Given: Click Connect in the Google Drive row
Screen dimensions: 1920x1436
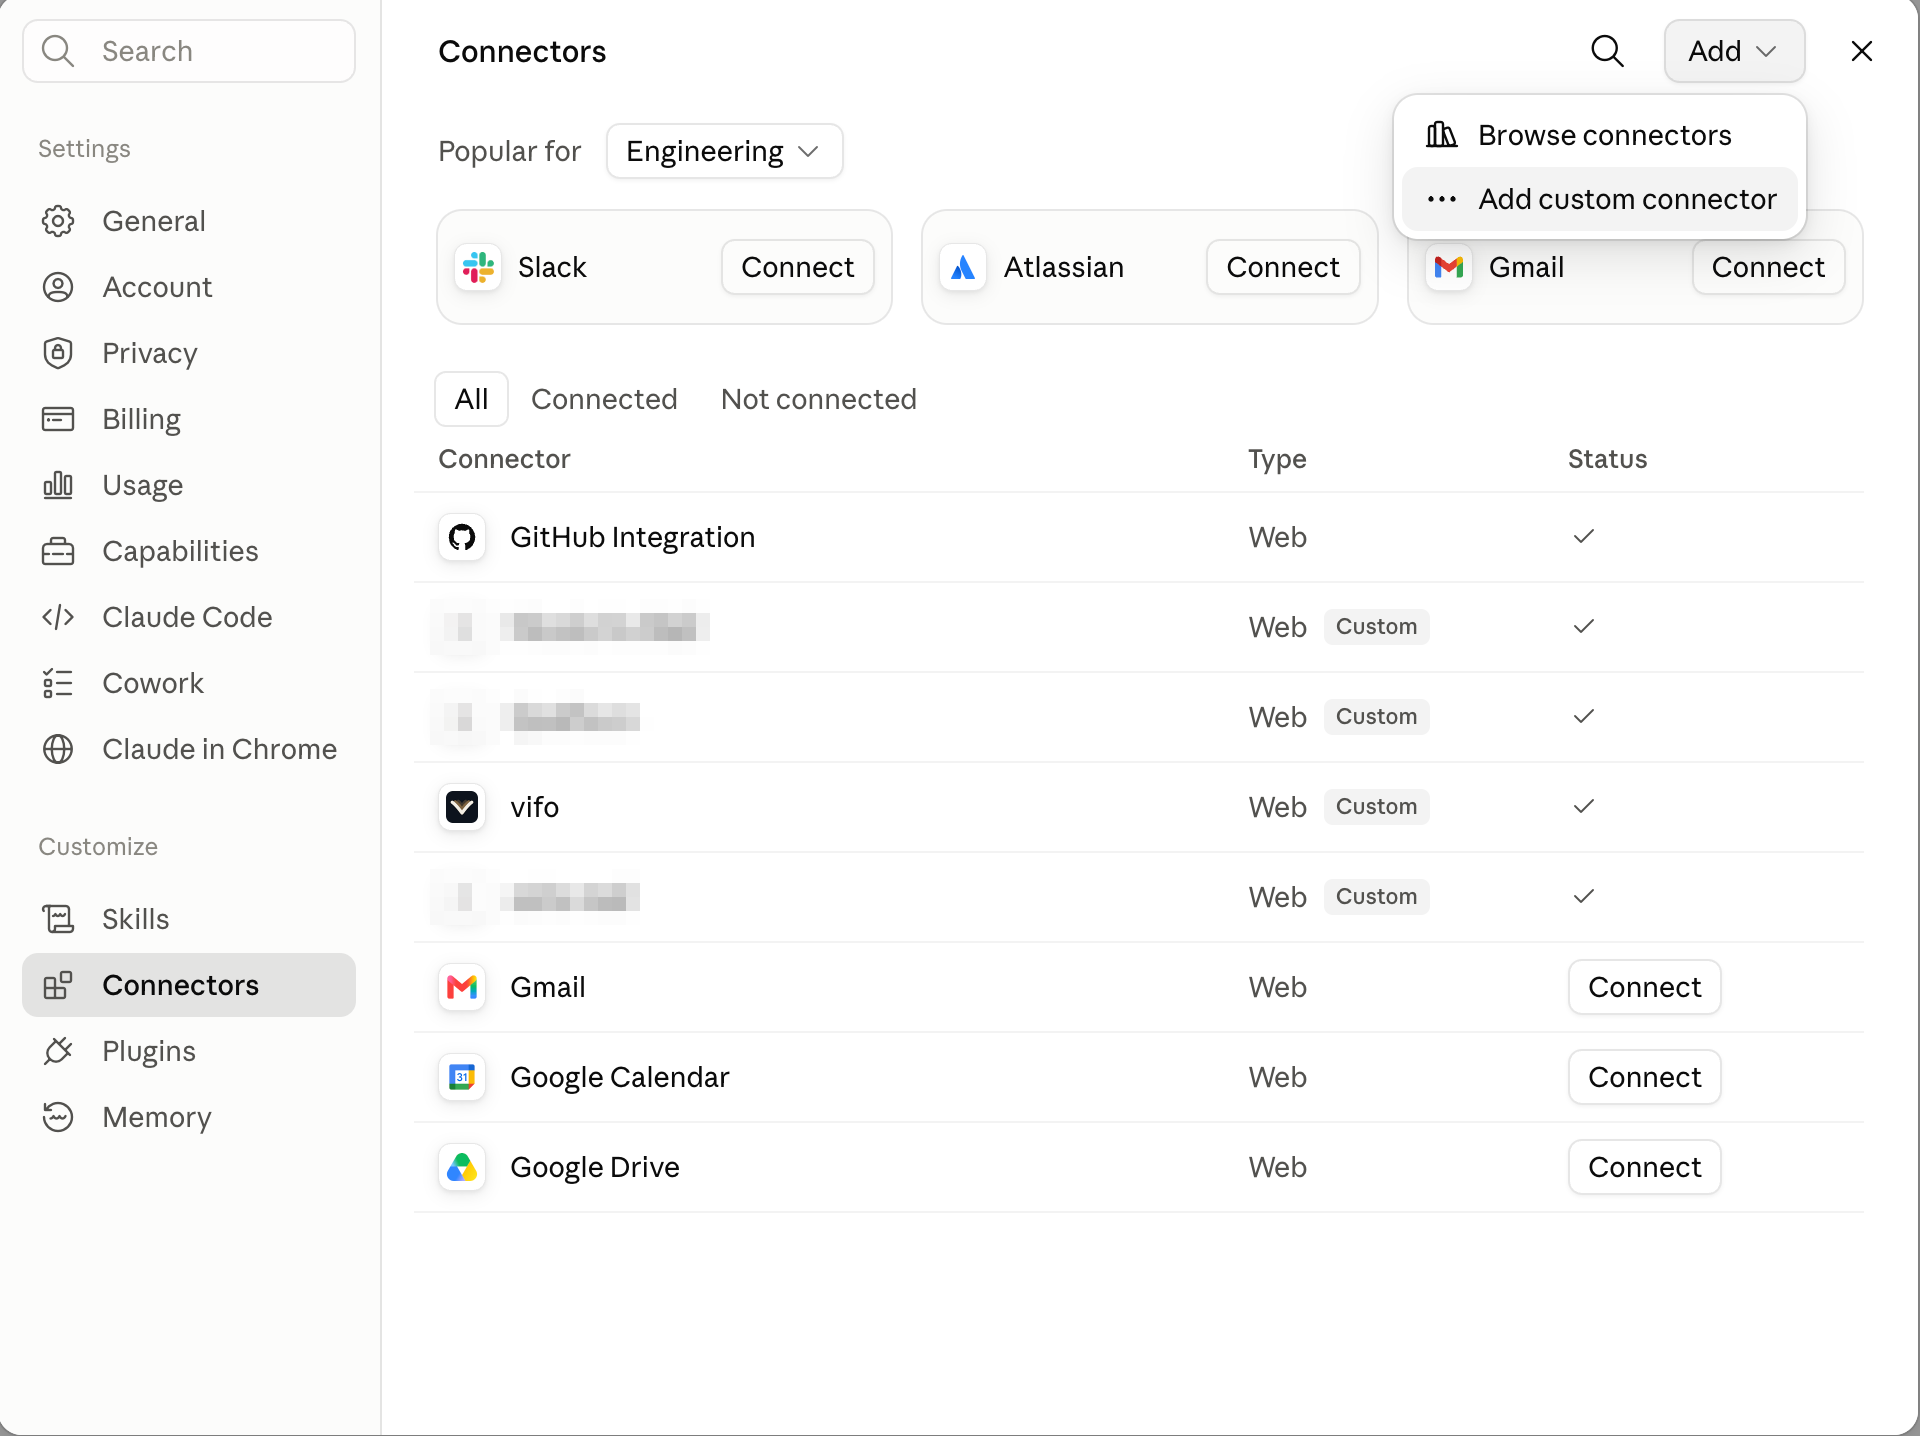Looking at the screenshot, I should tap(1644, 1167).
